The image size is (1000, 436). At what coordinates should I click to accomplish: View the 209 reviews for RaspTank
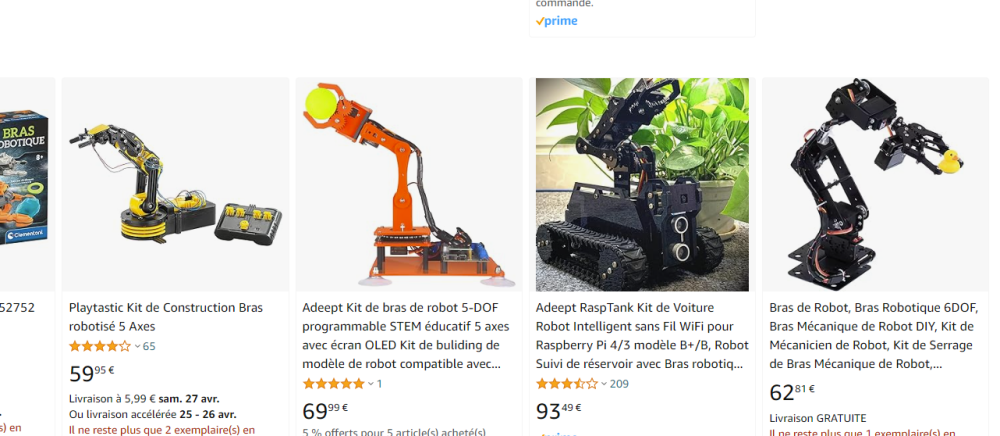pos(619,384)
